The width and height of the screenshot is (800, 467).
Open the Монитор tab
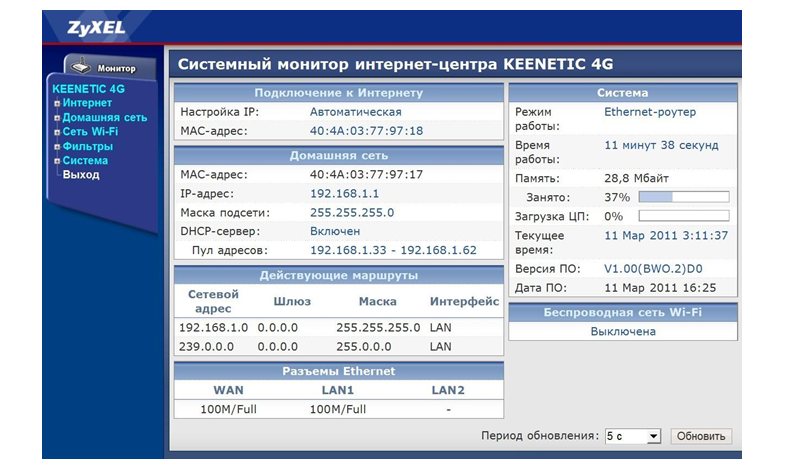coord(110,67)
